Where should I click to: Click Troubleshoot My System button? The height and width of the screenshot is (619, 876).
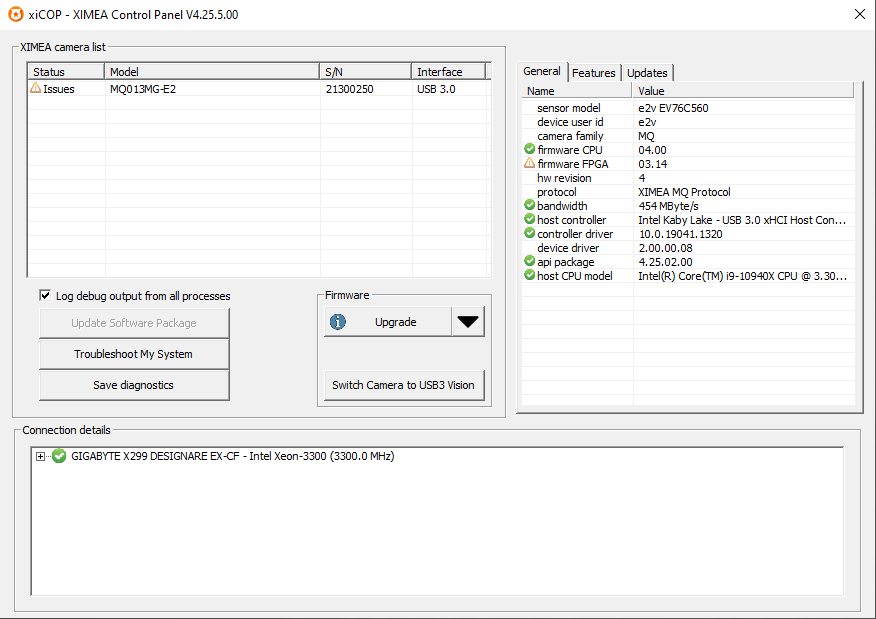pyautogui.click(x=134, y=354)
